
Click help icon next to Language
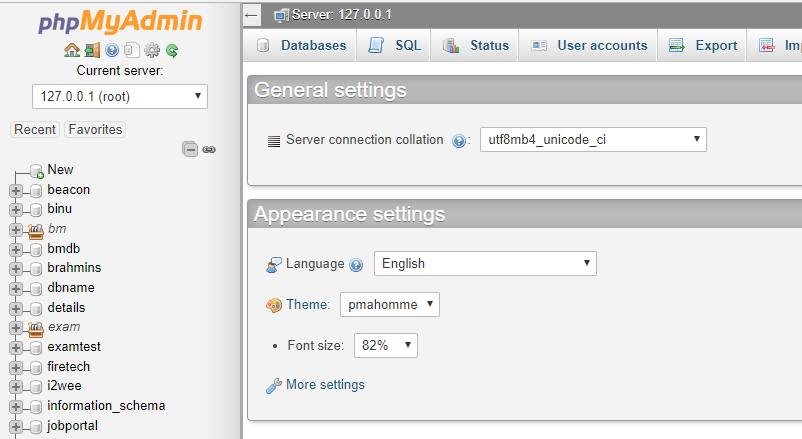pos(355,265)
